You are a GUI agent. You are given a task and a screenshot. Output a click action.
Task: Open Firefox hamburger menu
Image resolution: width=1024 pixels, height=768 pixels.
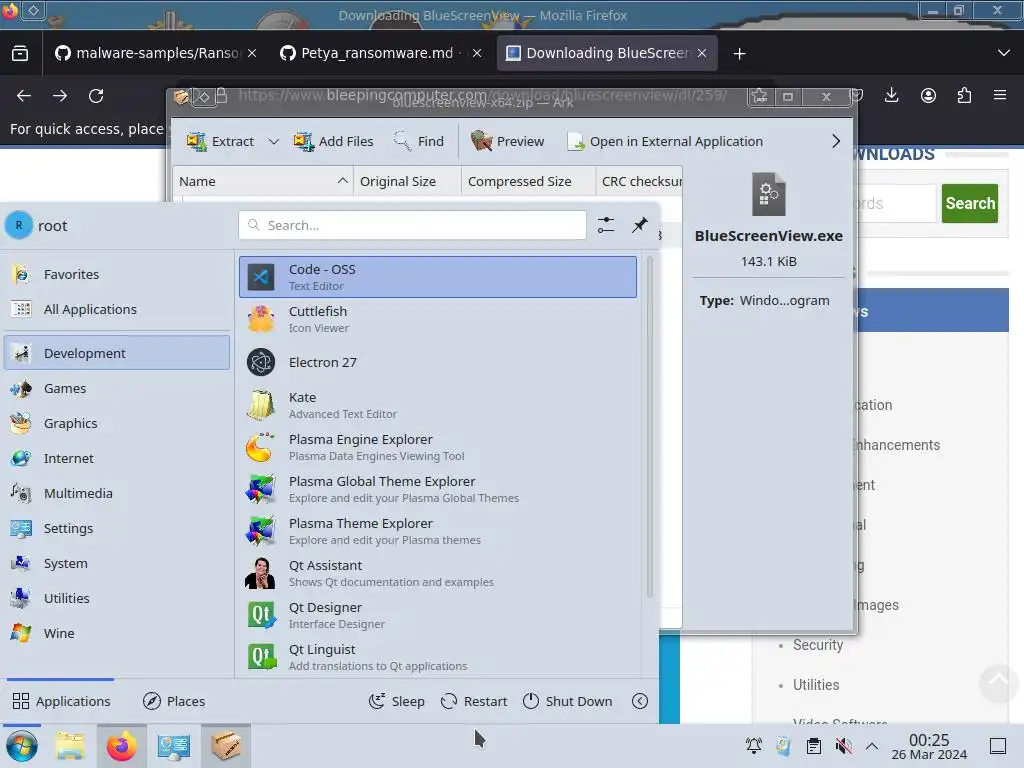(1000, 95)
